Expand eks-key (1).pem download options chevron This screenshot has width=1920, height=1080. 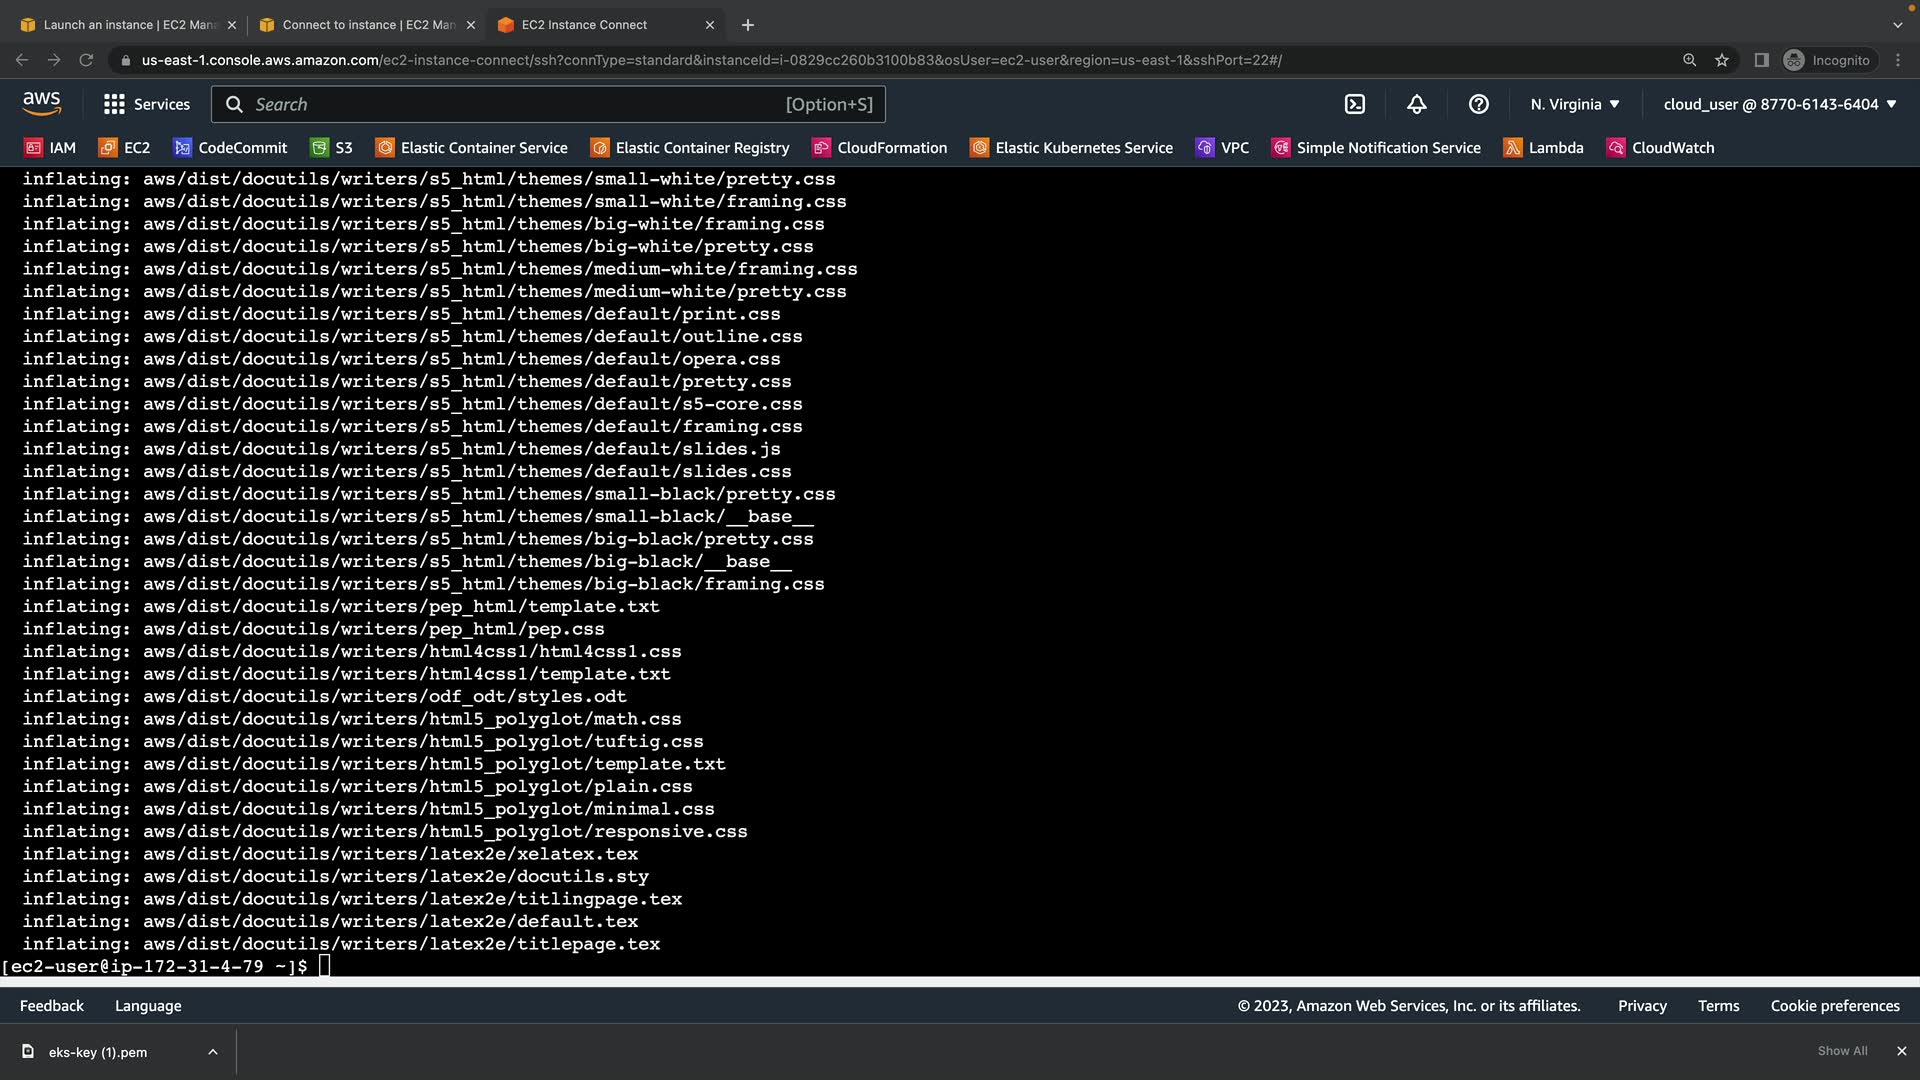point(212,1051)
